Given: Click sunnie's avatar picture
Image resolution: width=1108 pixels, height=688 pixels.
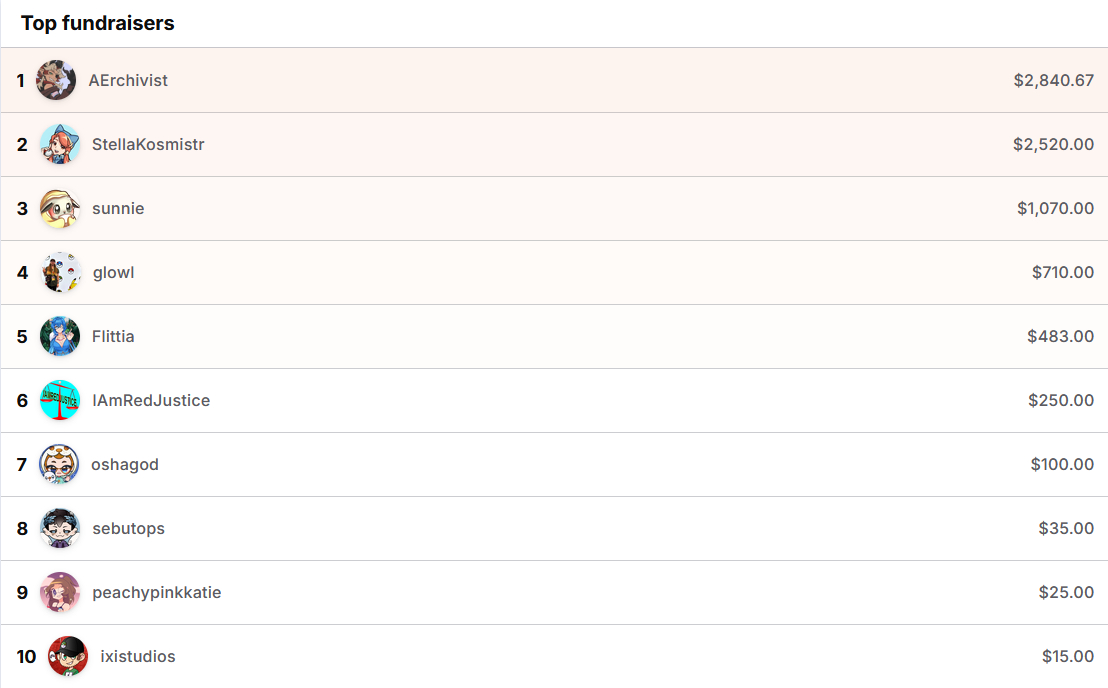Looking at the screenshot, I should tap(60, 208).
